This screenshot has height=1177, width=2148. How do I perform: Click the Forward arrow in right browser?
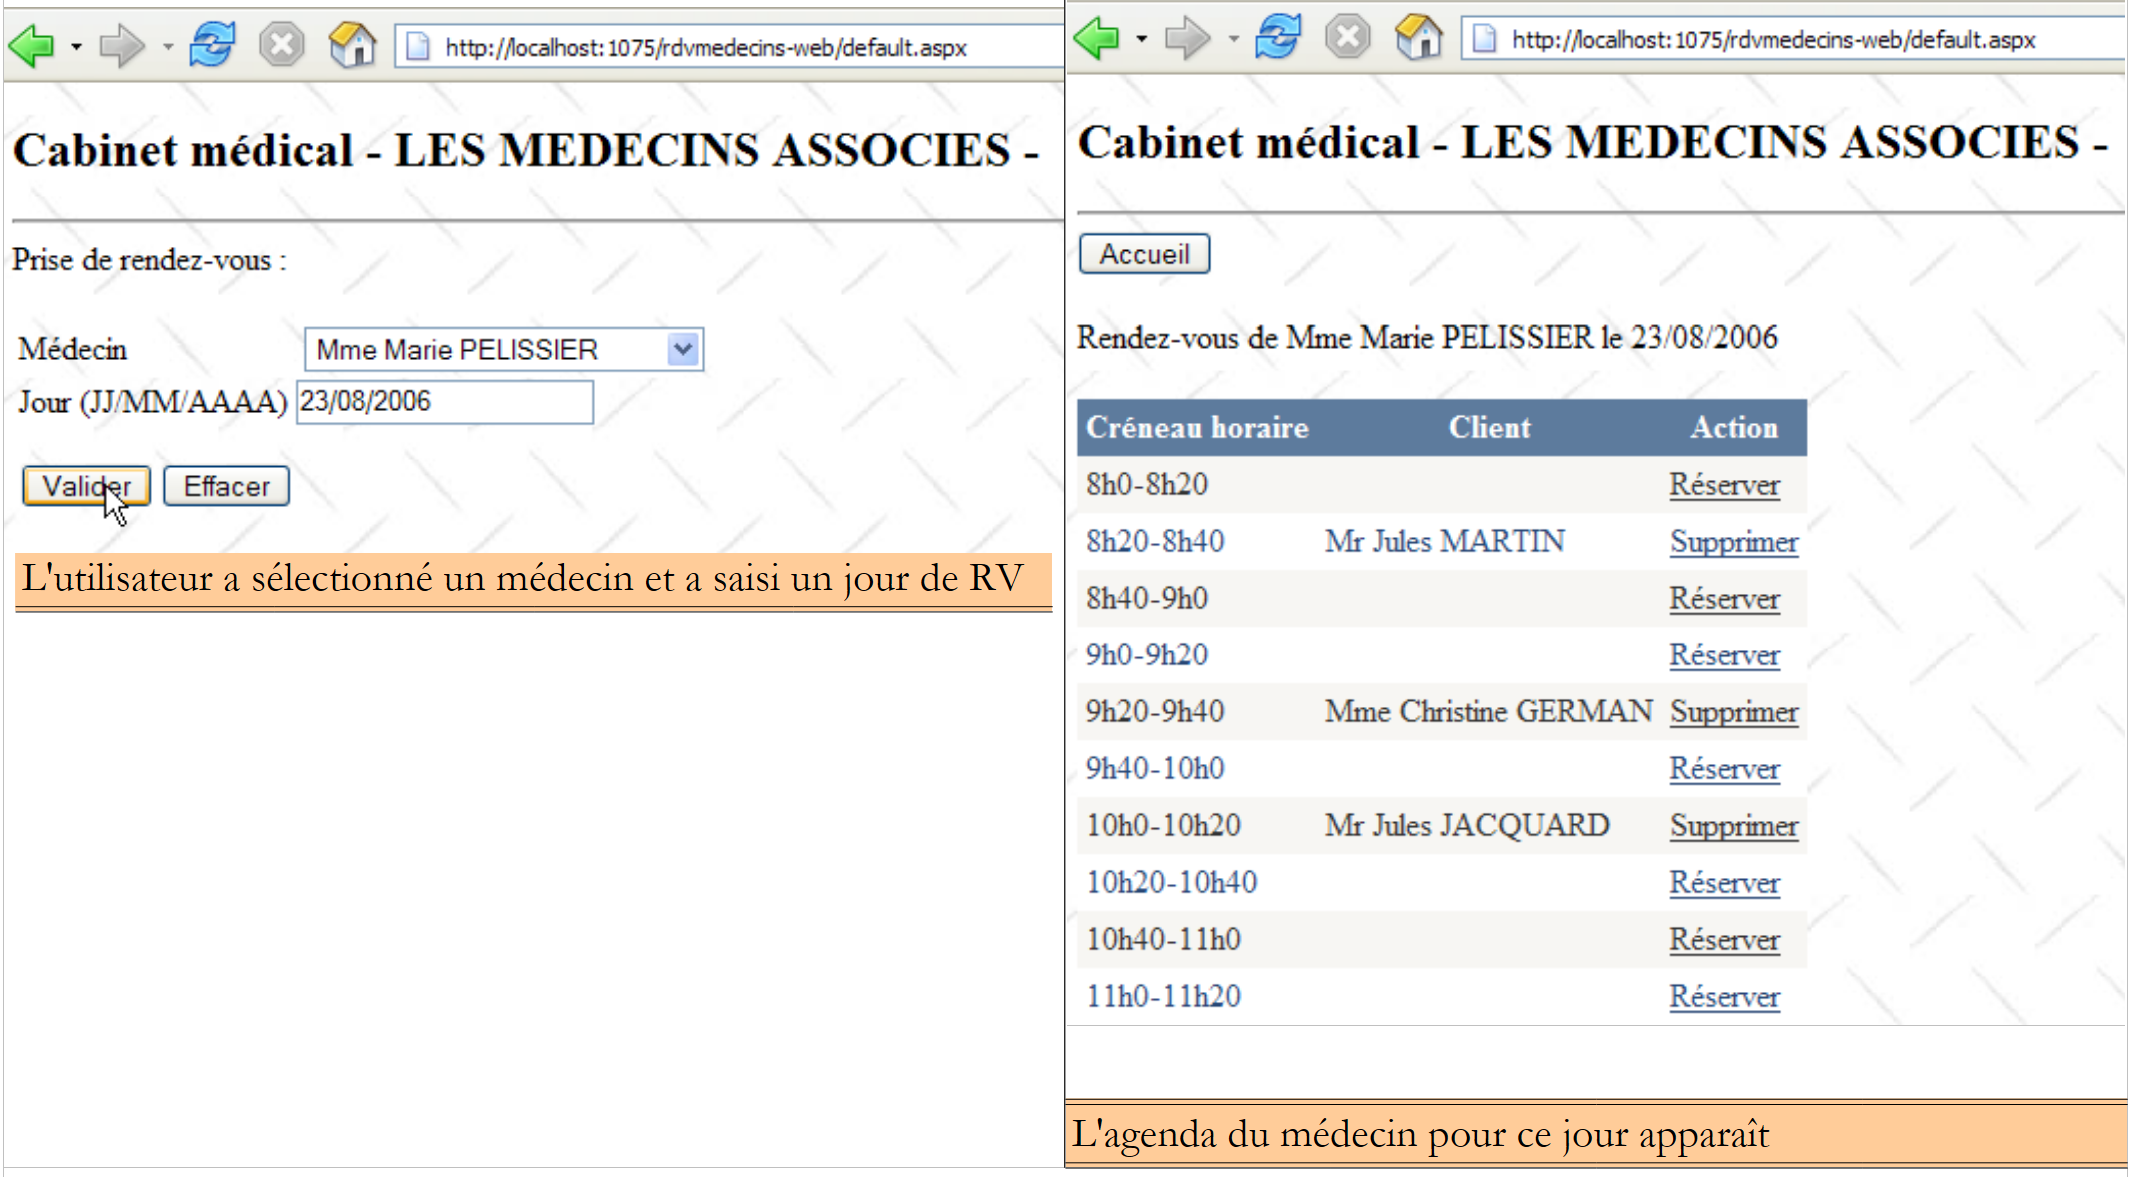(x=1187, y=39)
